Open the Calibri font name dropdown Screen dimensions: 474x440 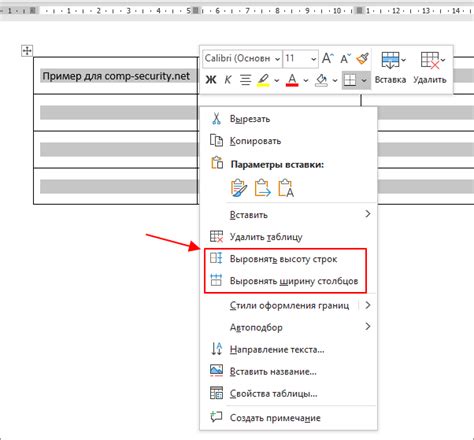(242, 59)
